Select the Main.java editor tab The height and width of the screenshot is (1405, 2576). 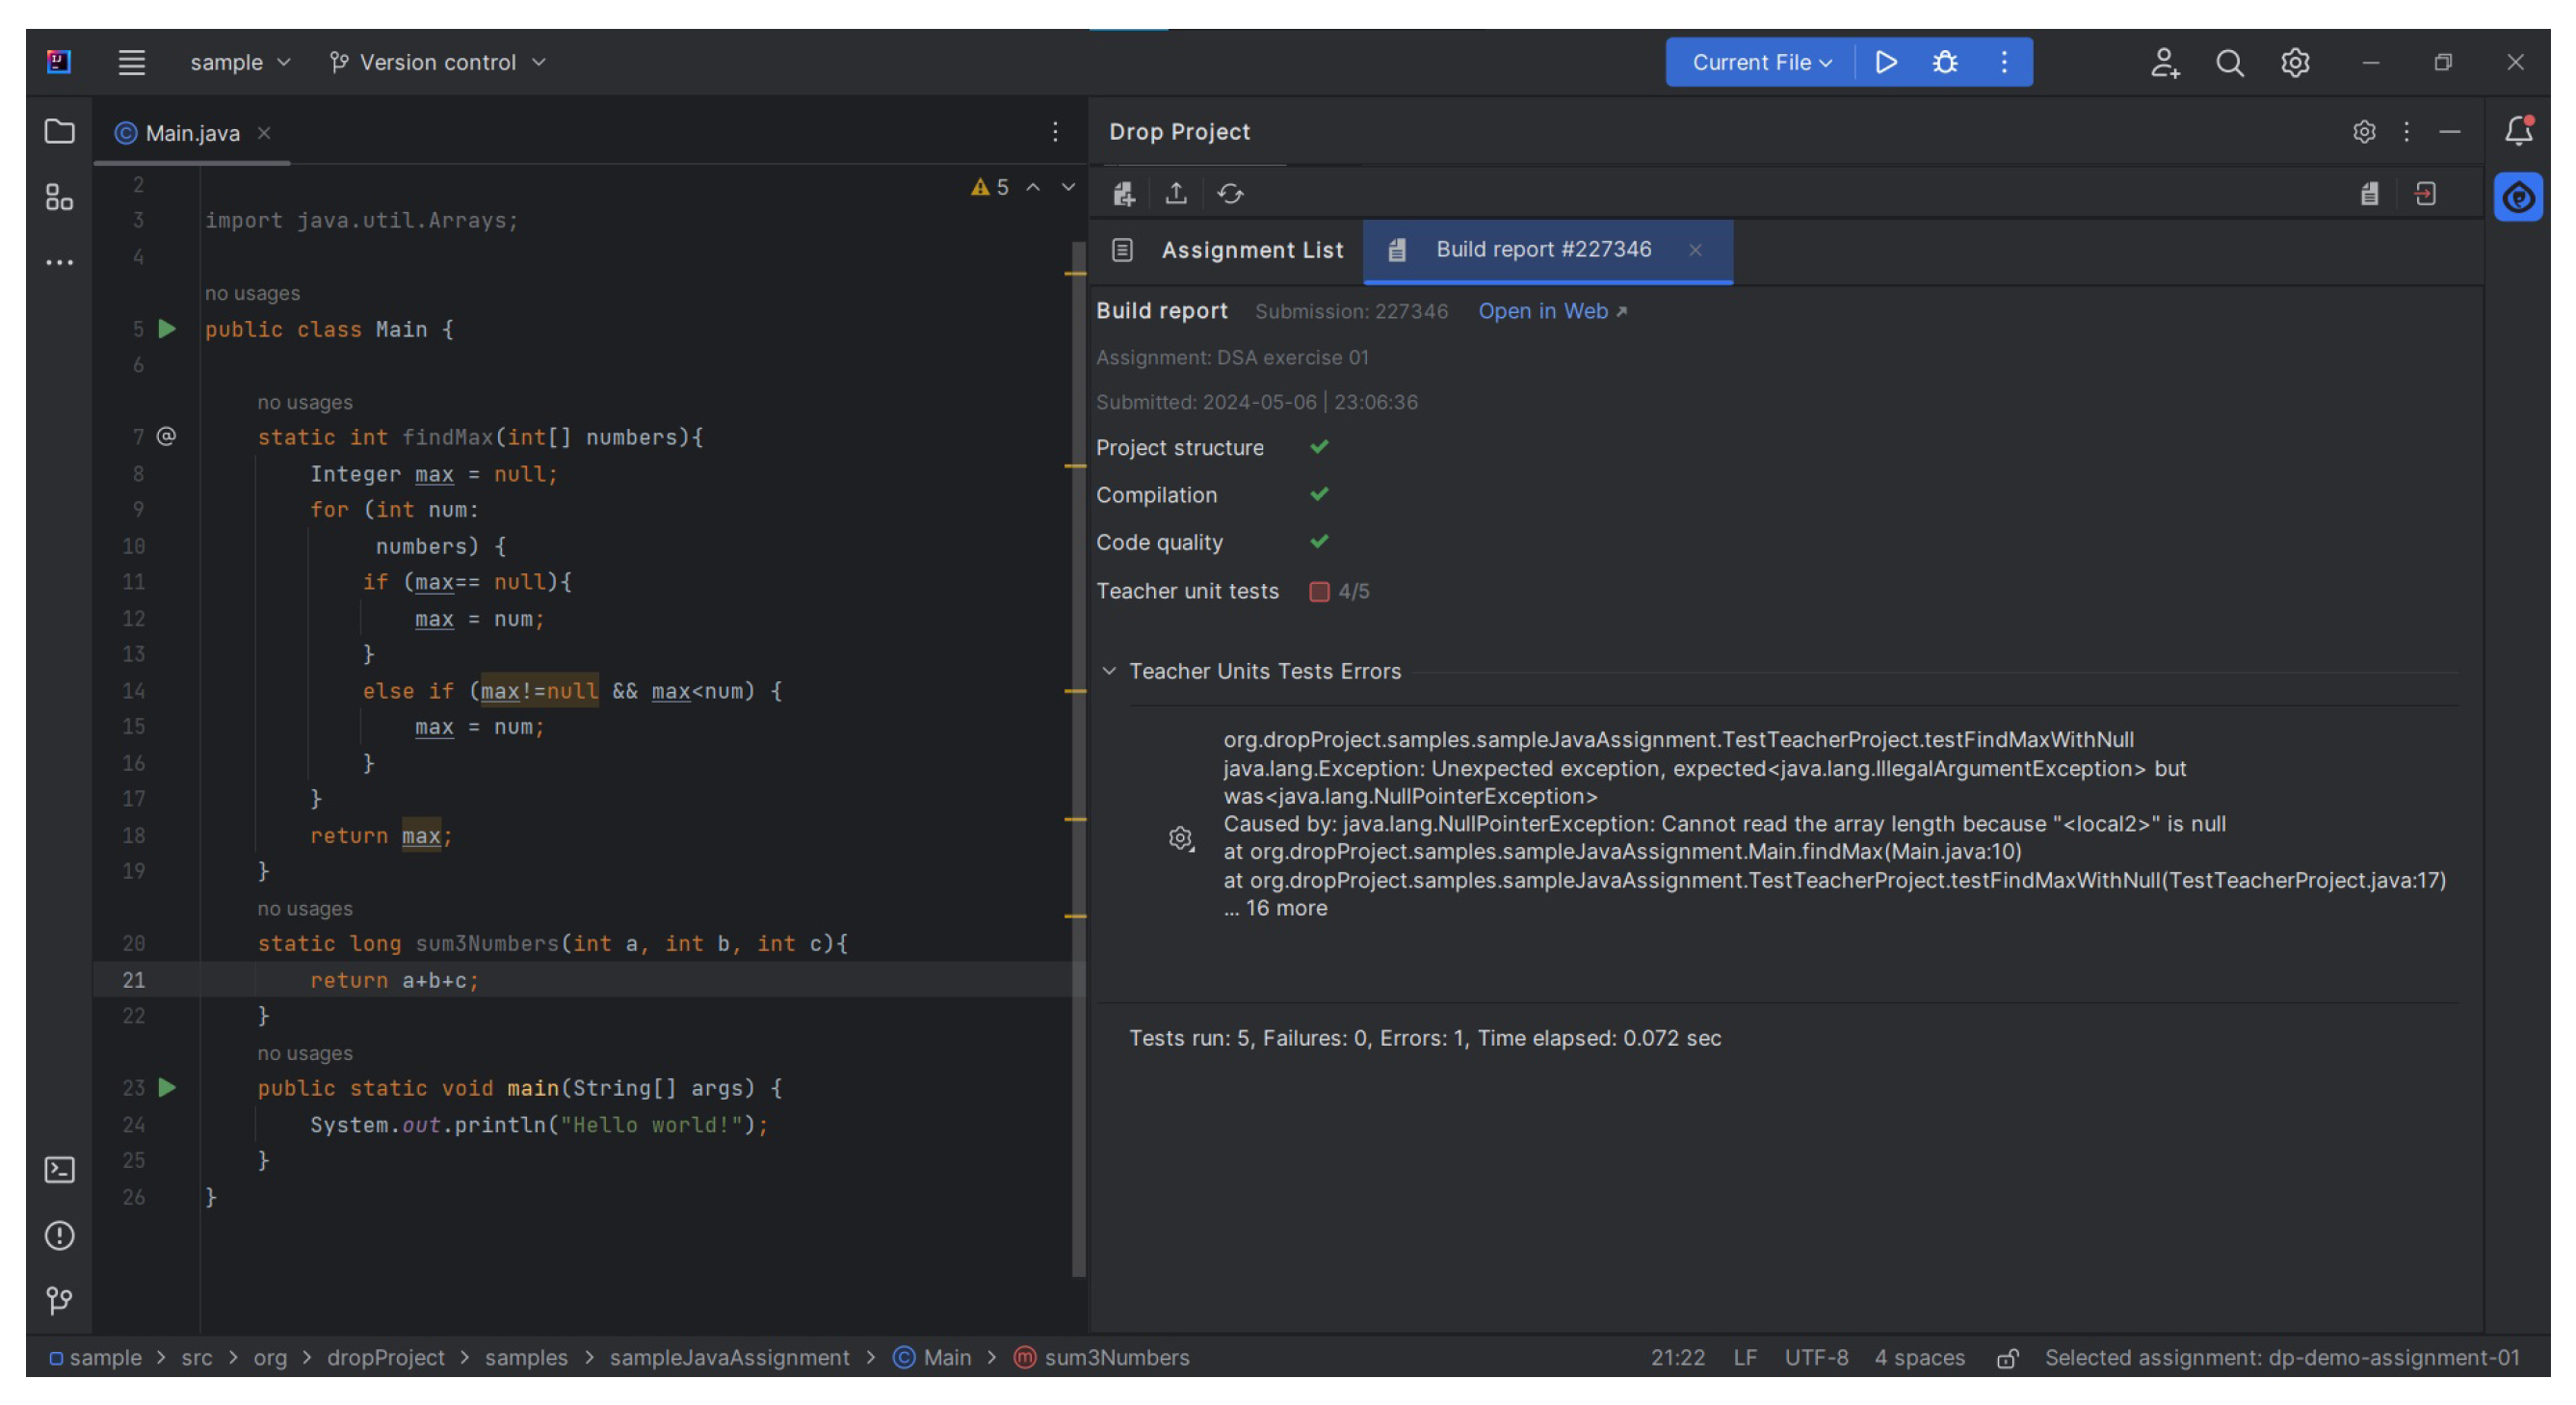point(192,133)
